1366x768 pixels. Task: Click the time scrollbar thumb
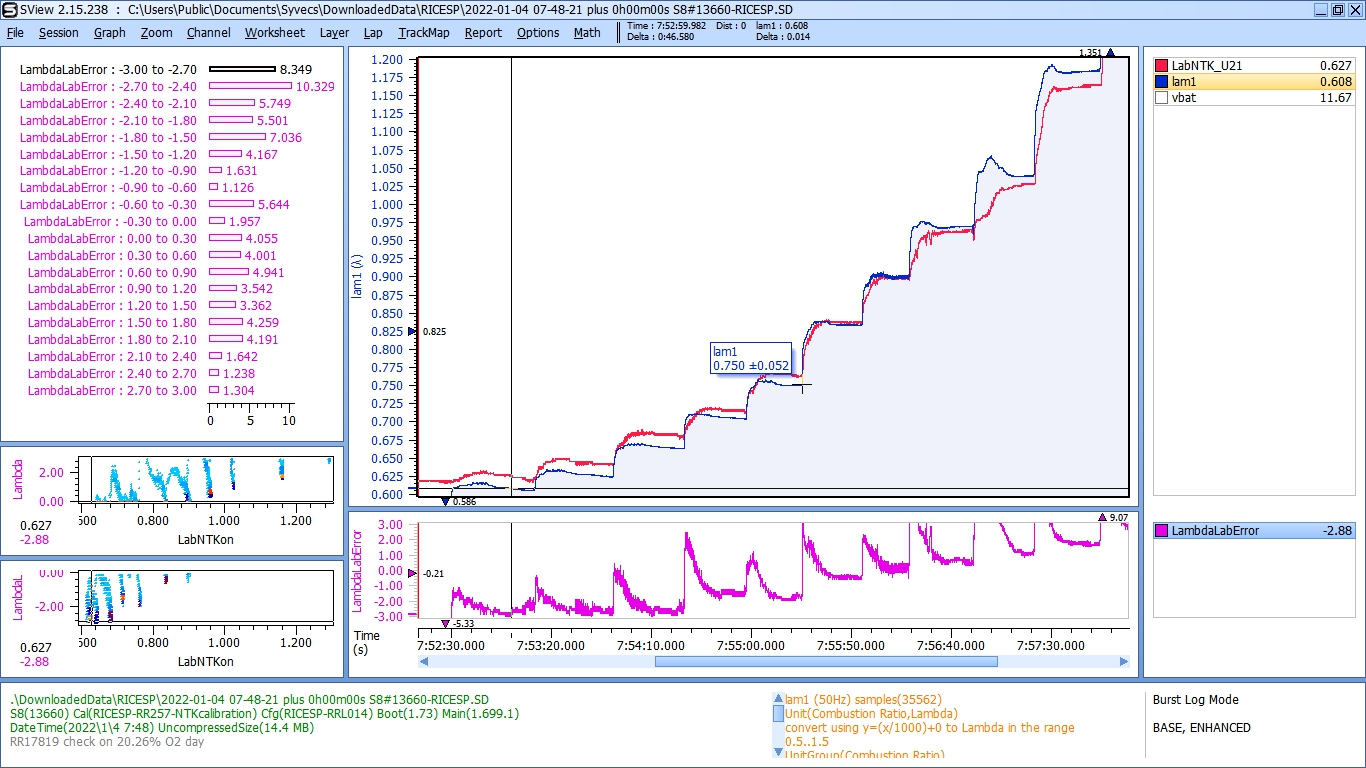(x=826, y=661)
